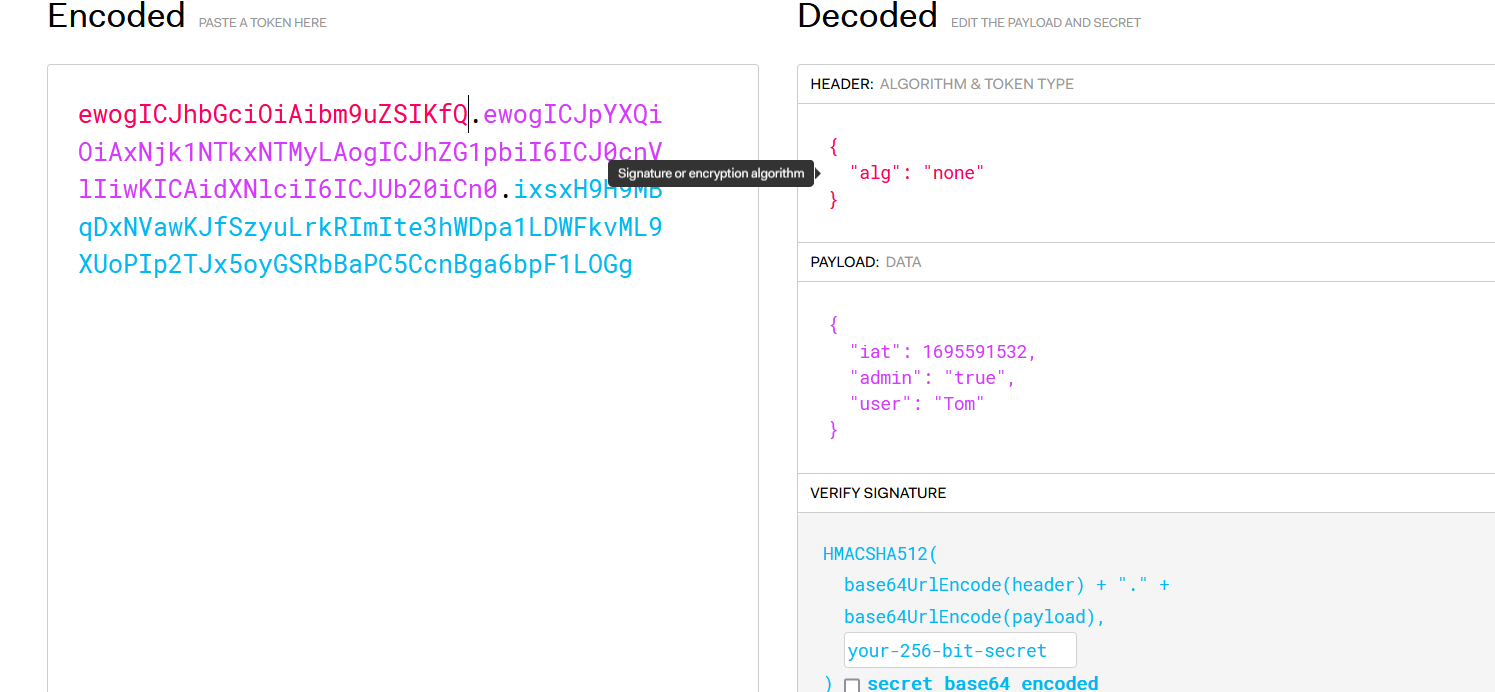Click the purple payload token line starting OiAxNjk1

tap(370, 152)
